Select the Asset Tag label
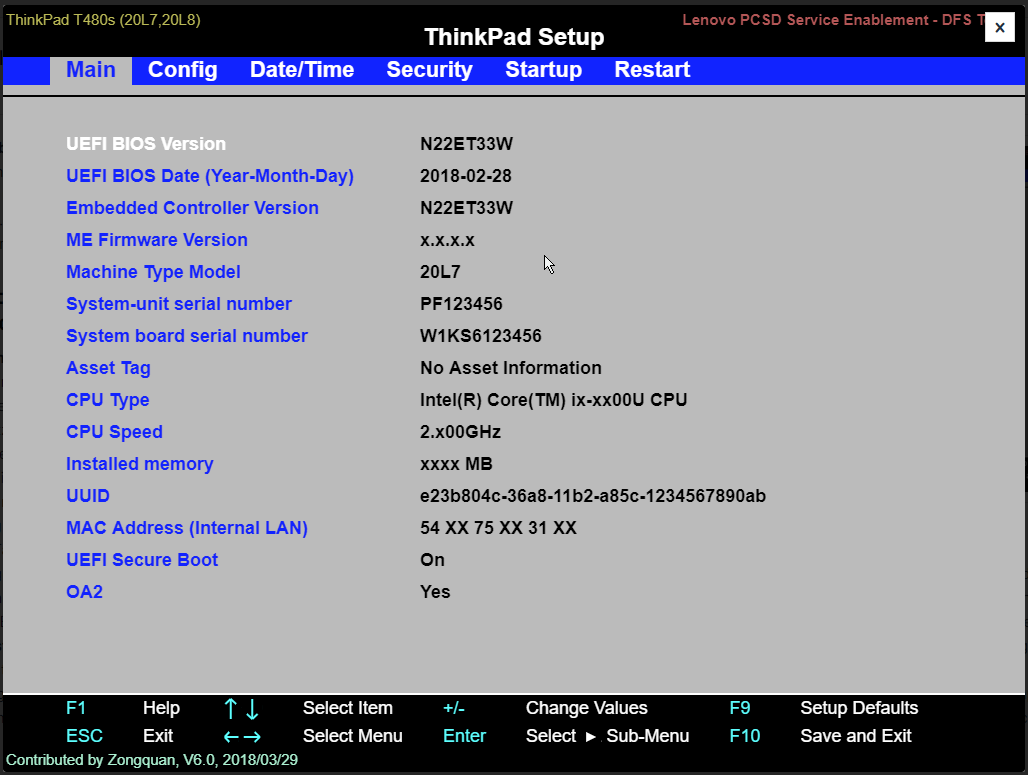The height and width of the screenshot is (775, 1028). [108, 368]
